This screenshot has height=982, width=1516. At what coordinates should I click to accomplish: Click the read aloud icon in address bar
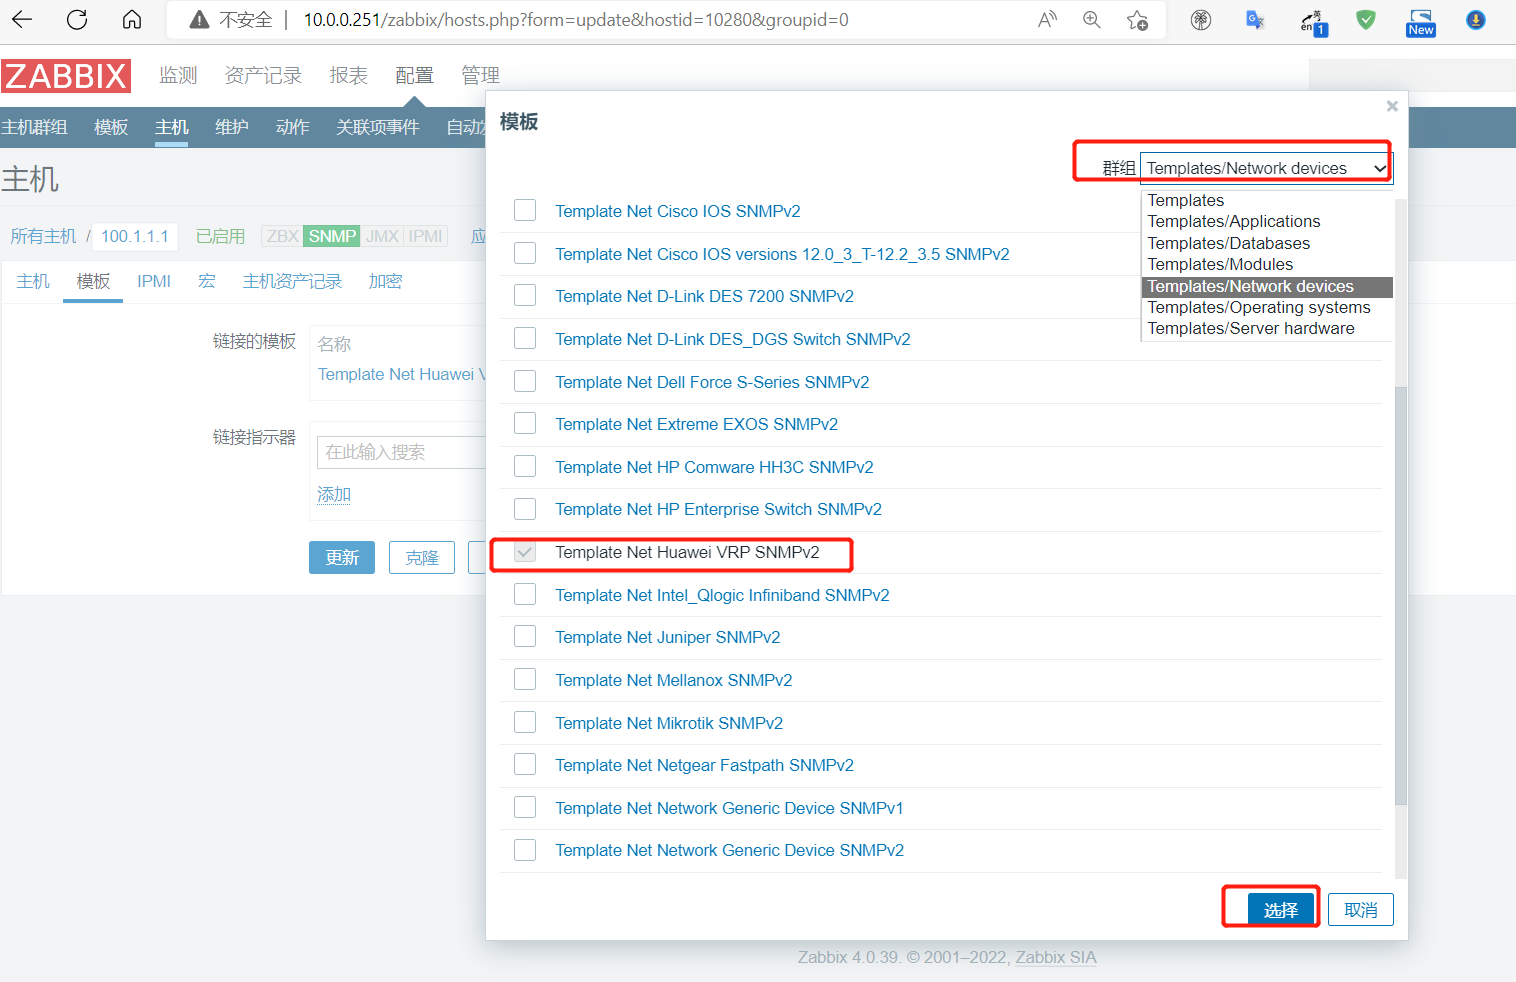click(1047, 20)
